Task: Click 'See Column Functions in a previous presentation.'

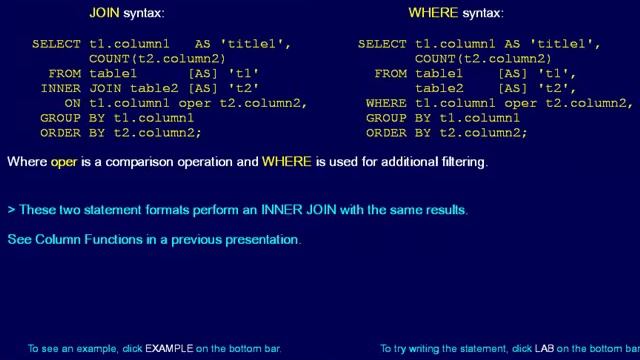Action: [x=154, y=239]
